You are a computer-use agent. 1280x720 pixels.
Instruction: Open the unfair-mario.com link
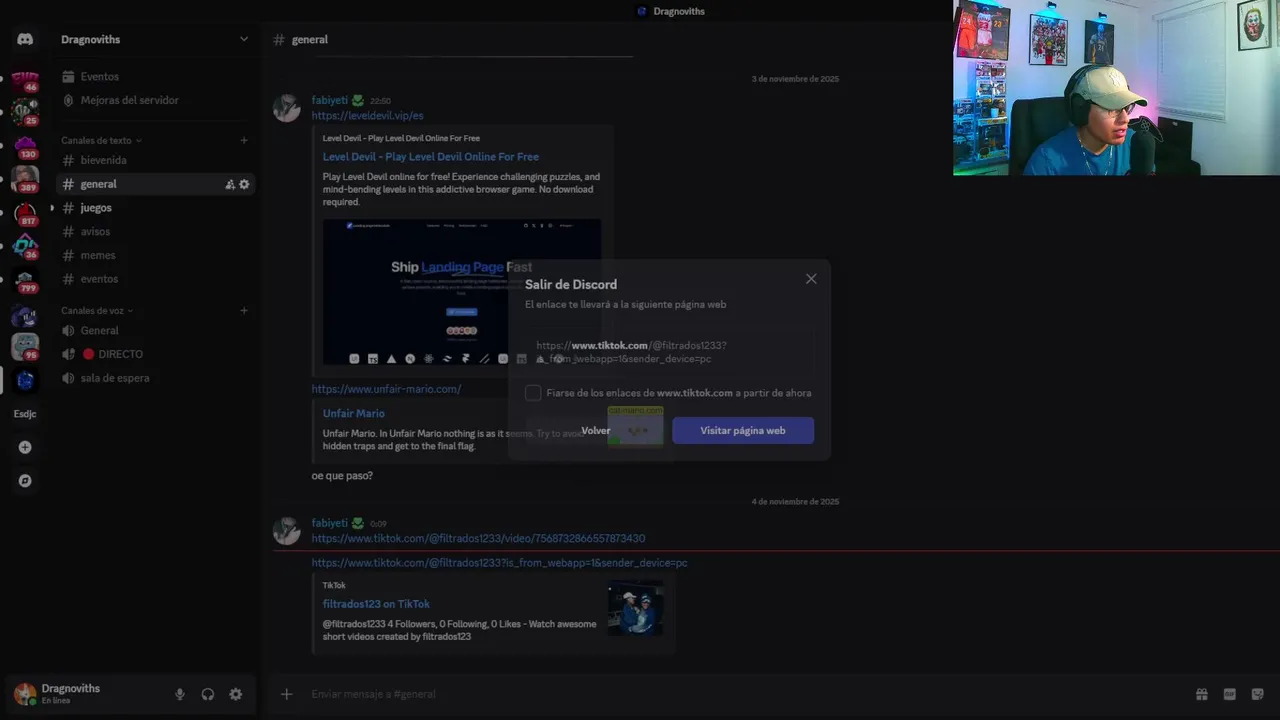click(x=386, y=389)
